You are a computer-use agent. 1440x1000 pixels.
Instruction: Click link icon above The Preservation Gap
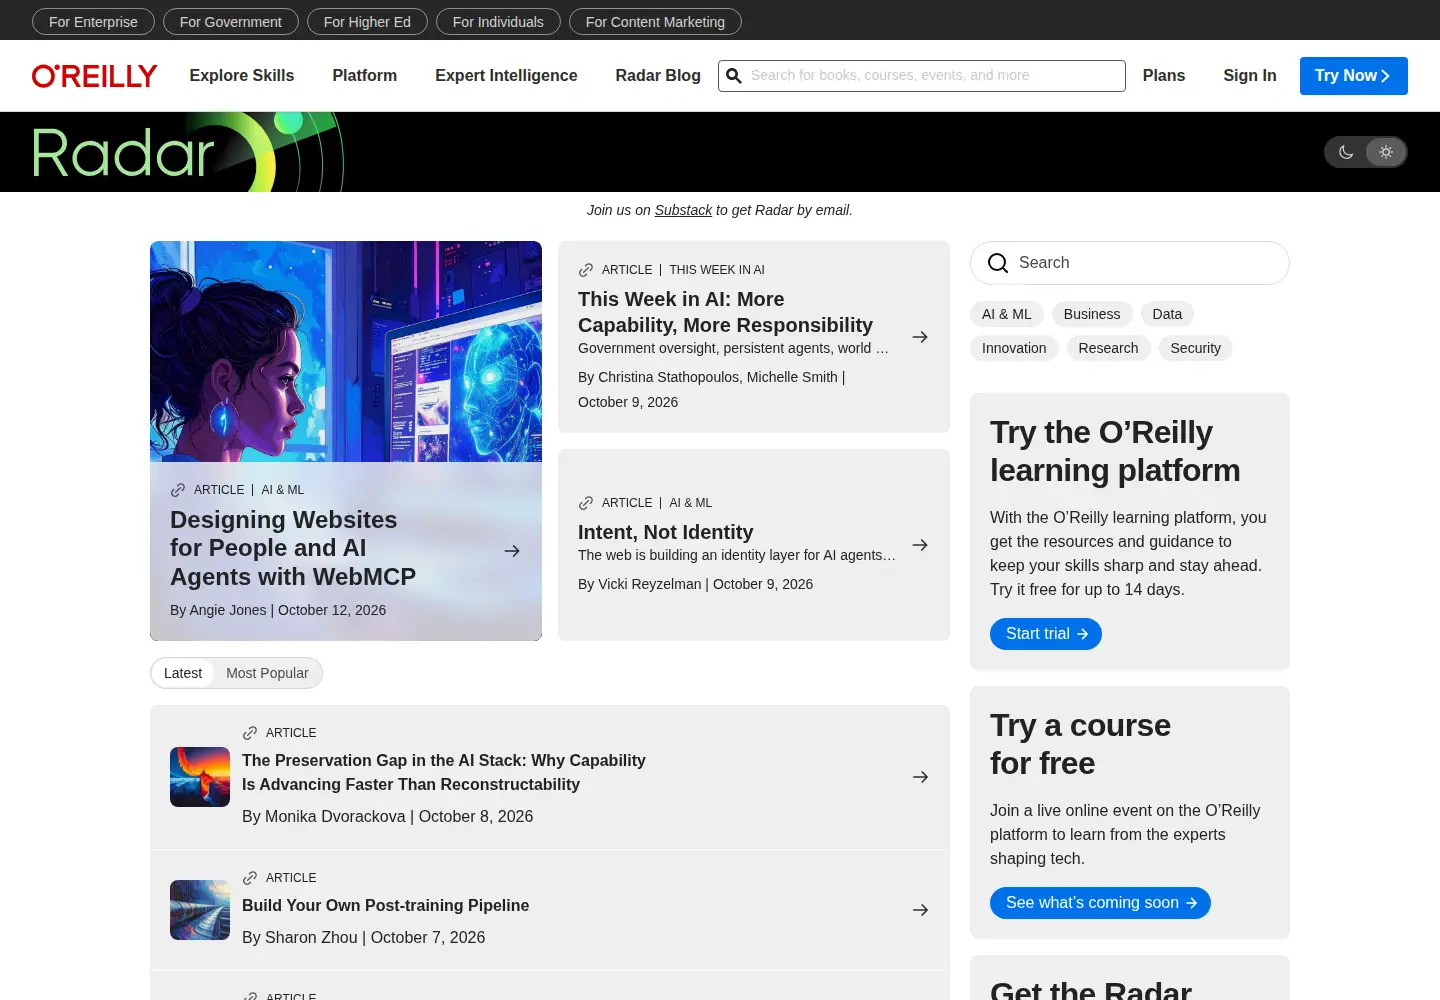(250, 733)
